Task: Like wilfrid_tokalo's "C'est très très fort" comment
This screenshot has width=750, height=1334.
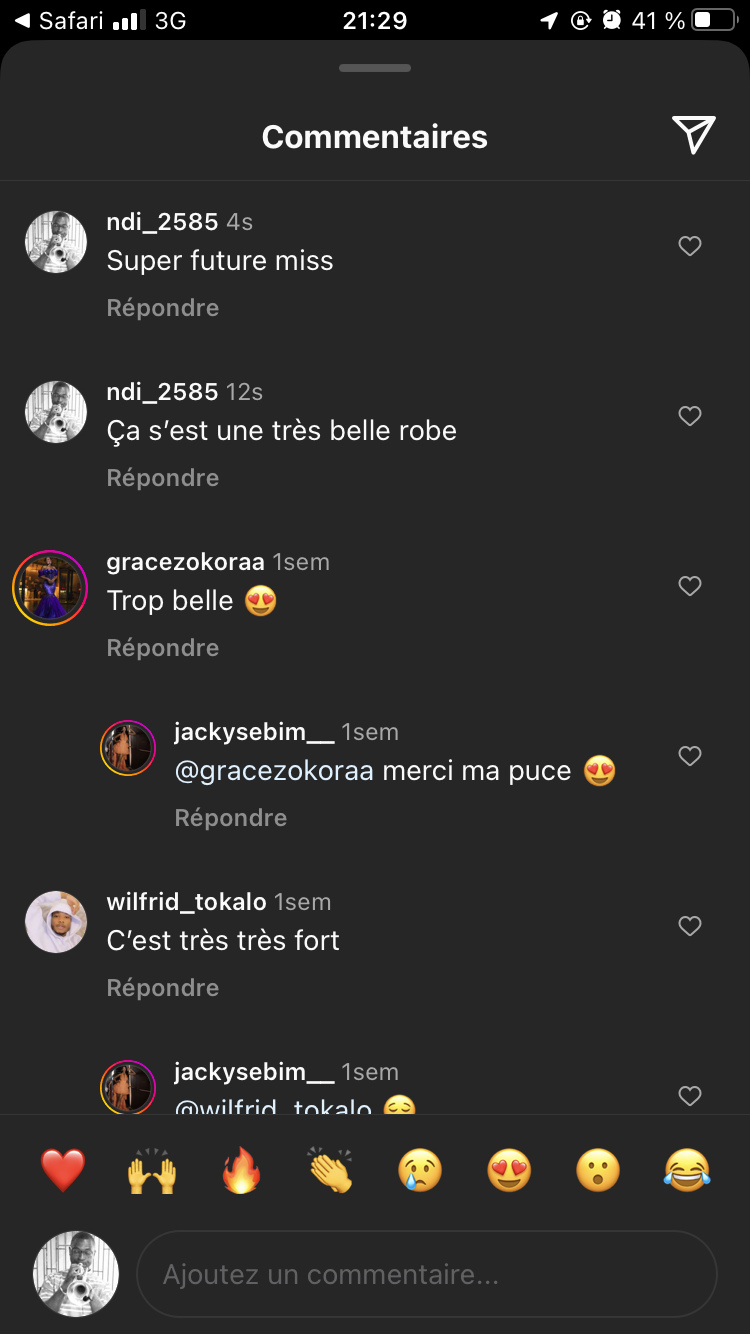Action: point(690,926)
